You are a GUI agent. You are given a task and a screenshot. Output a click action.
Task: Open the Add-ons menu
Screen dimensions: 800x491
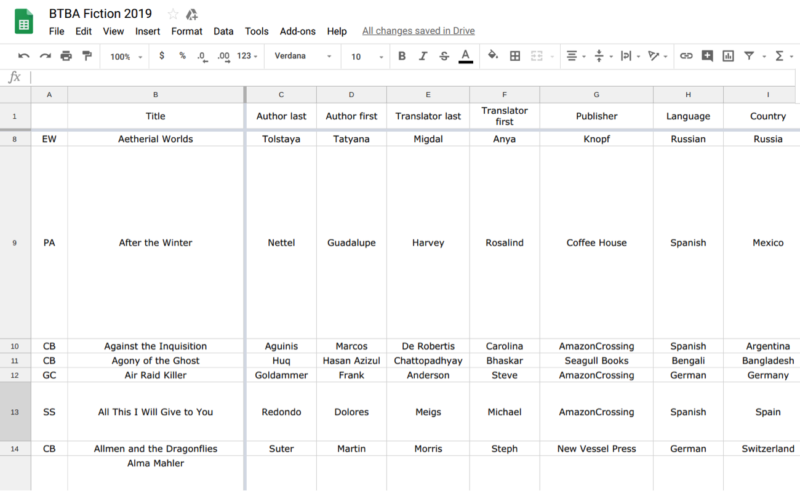[x=297, y=31]
